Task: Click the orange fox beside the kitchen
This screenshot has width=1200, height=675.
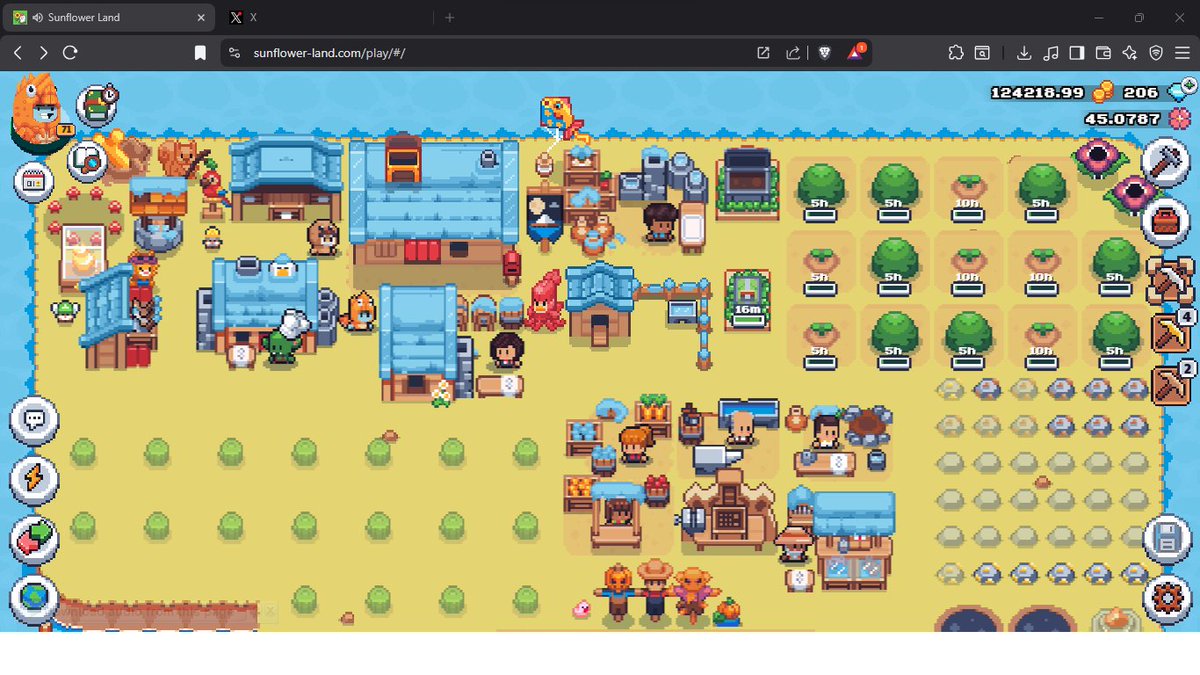Action: tap(360, 310)
